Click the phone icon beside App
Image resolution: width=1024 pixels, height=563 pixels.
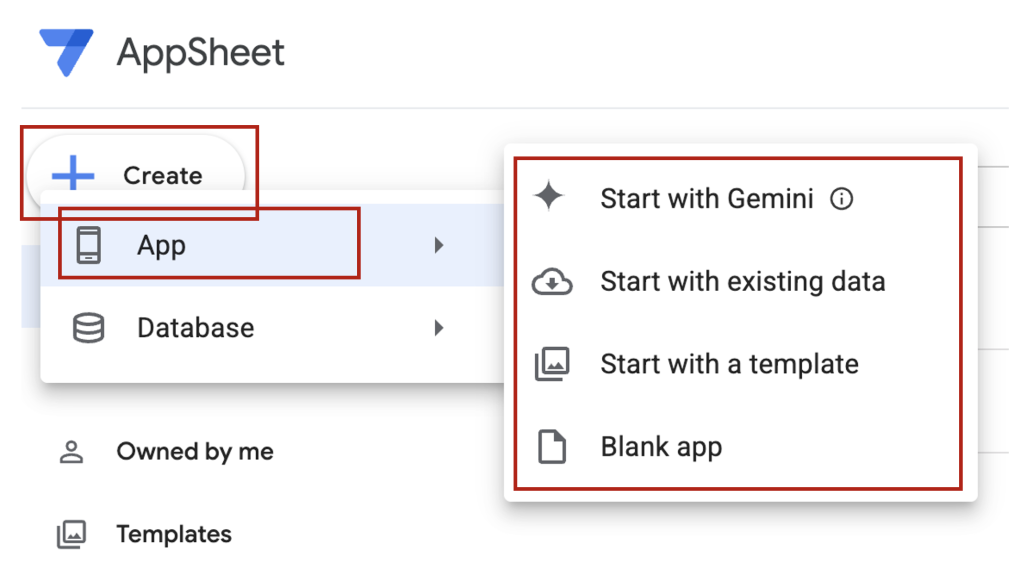pos(89,245)
